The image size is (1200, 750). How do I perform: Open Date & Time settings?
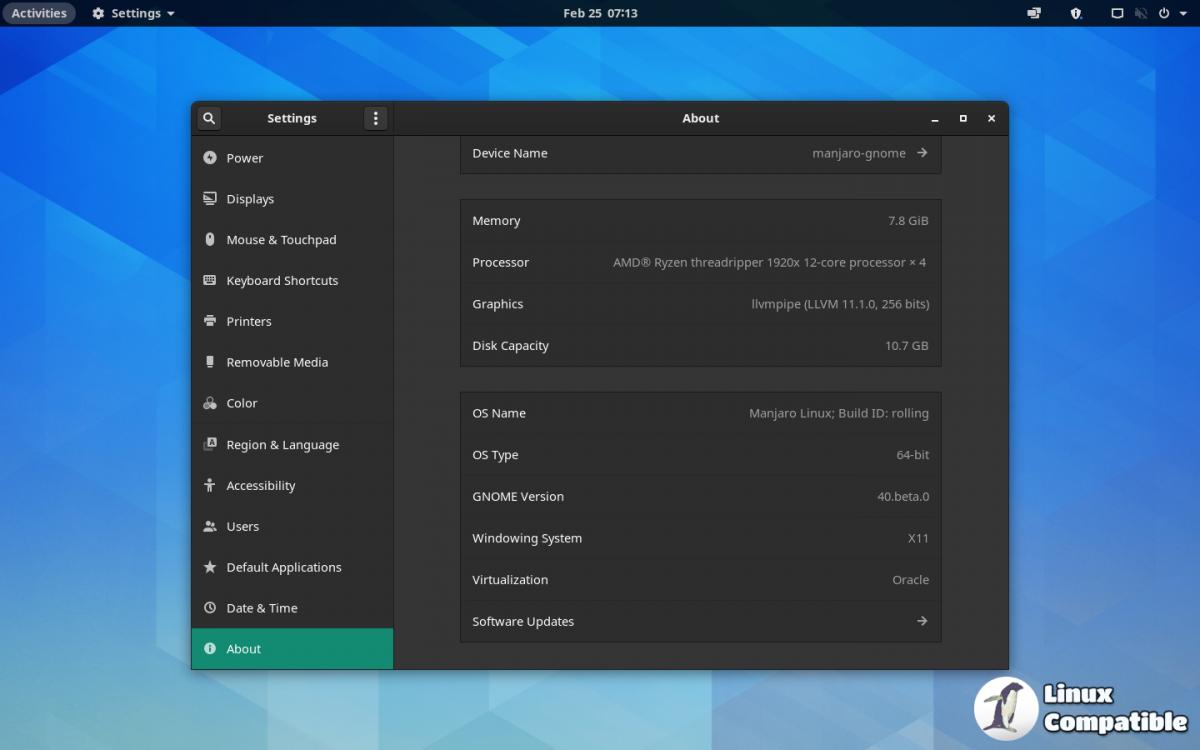click(x=261, y=608)
